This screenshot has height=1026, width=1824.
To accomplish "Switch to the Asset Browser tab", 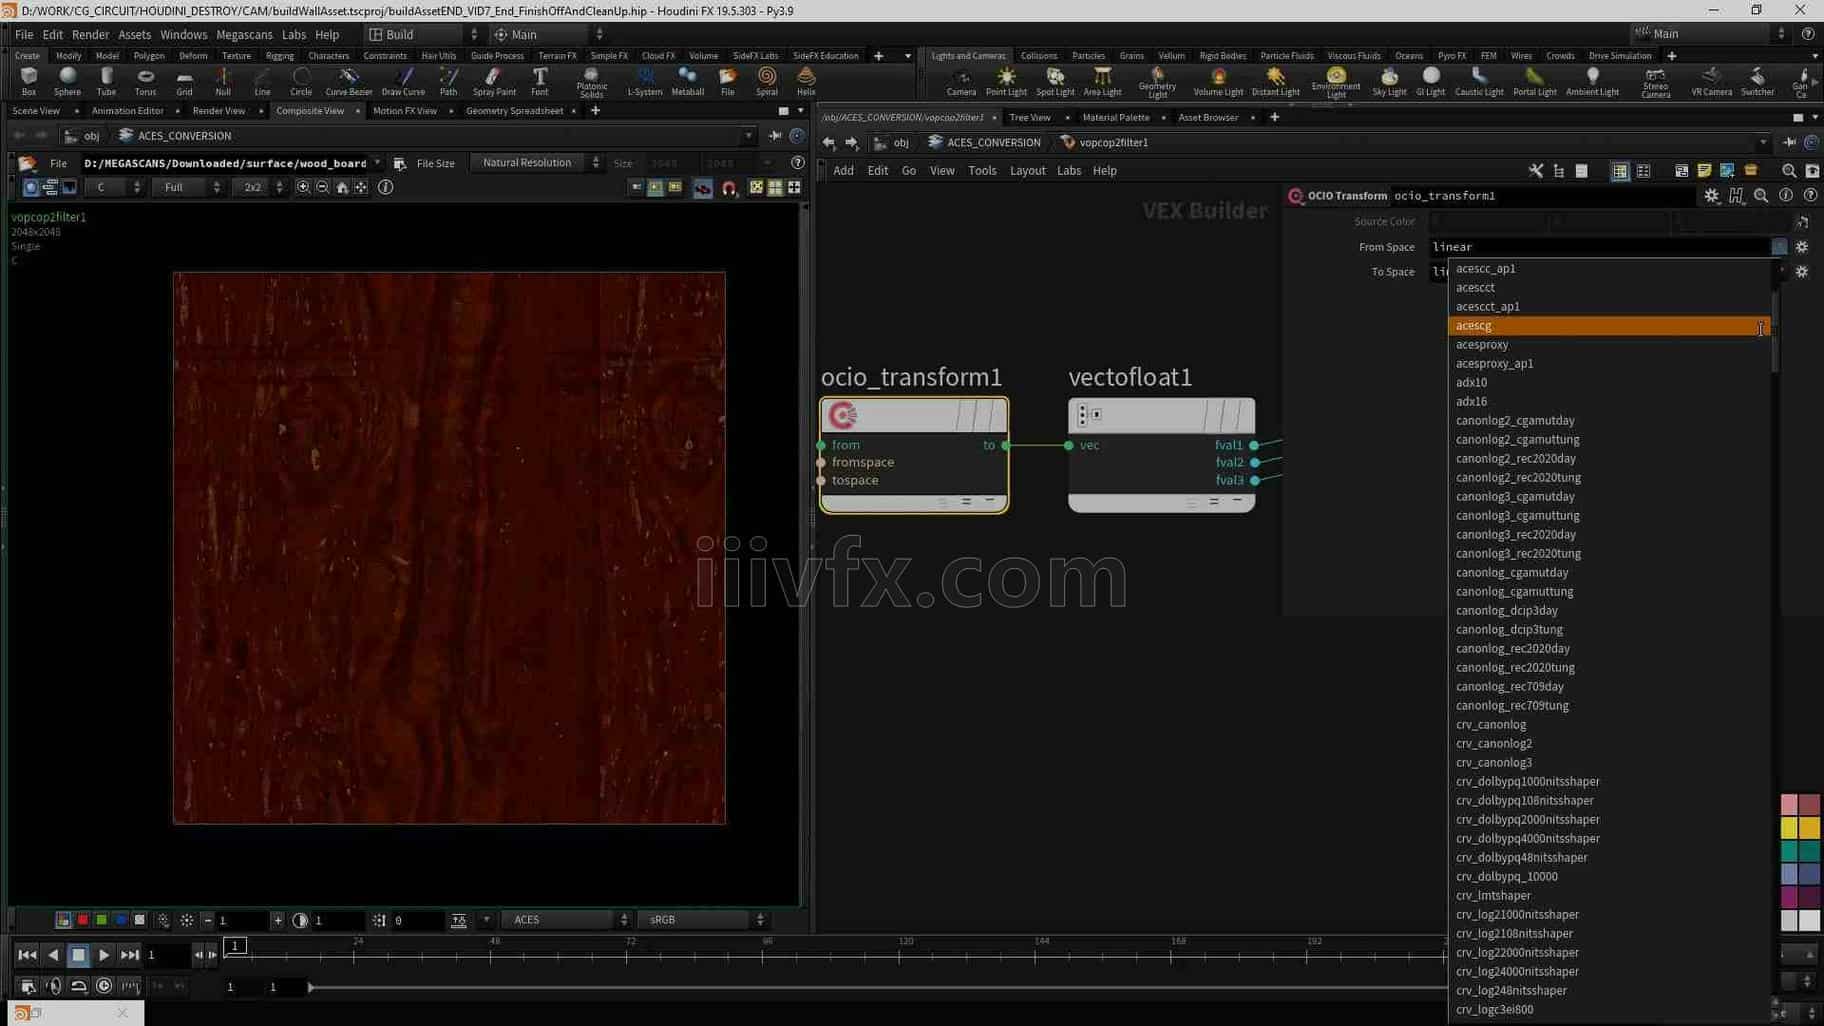I will (x=1208, y=117).
